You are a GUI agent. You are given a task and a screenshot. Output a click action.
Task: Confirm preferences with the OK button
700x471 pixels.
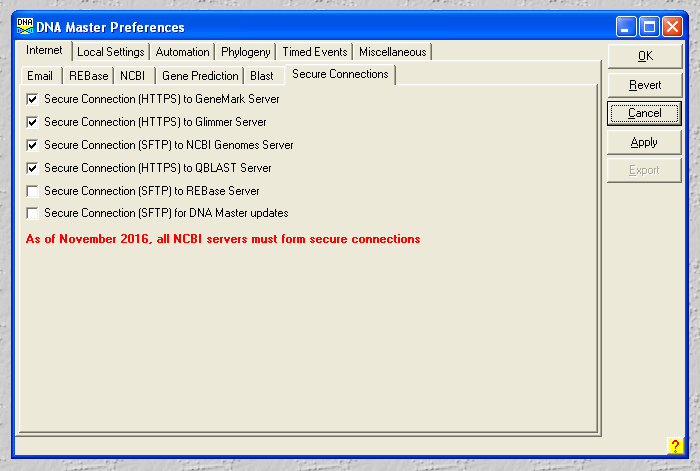tap(645, 56)
